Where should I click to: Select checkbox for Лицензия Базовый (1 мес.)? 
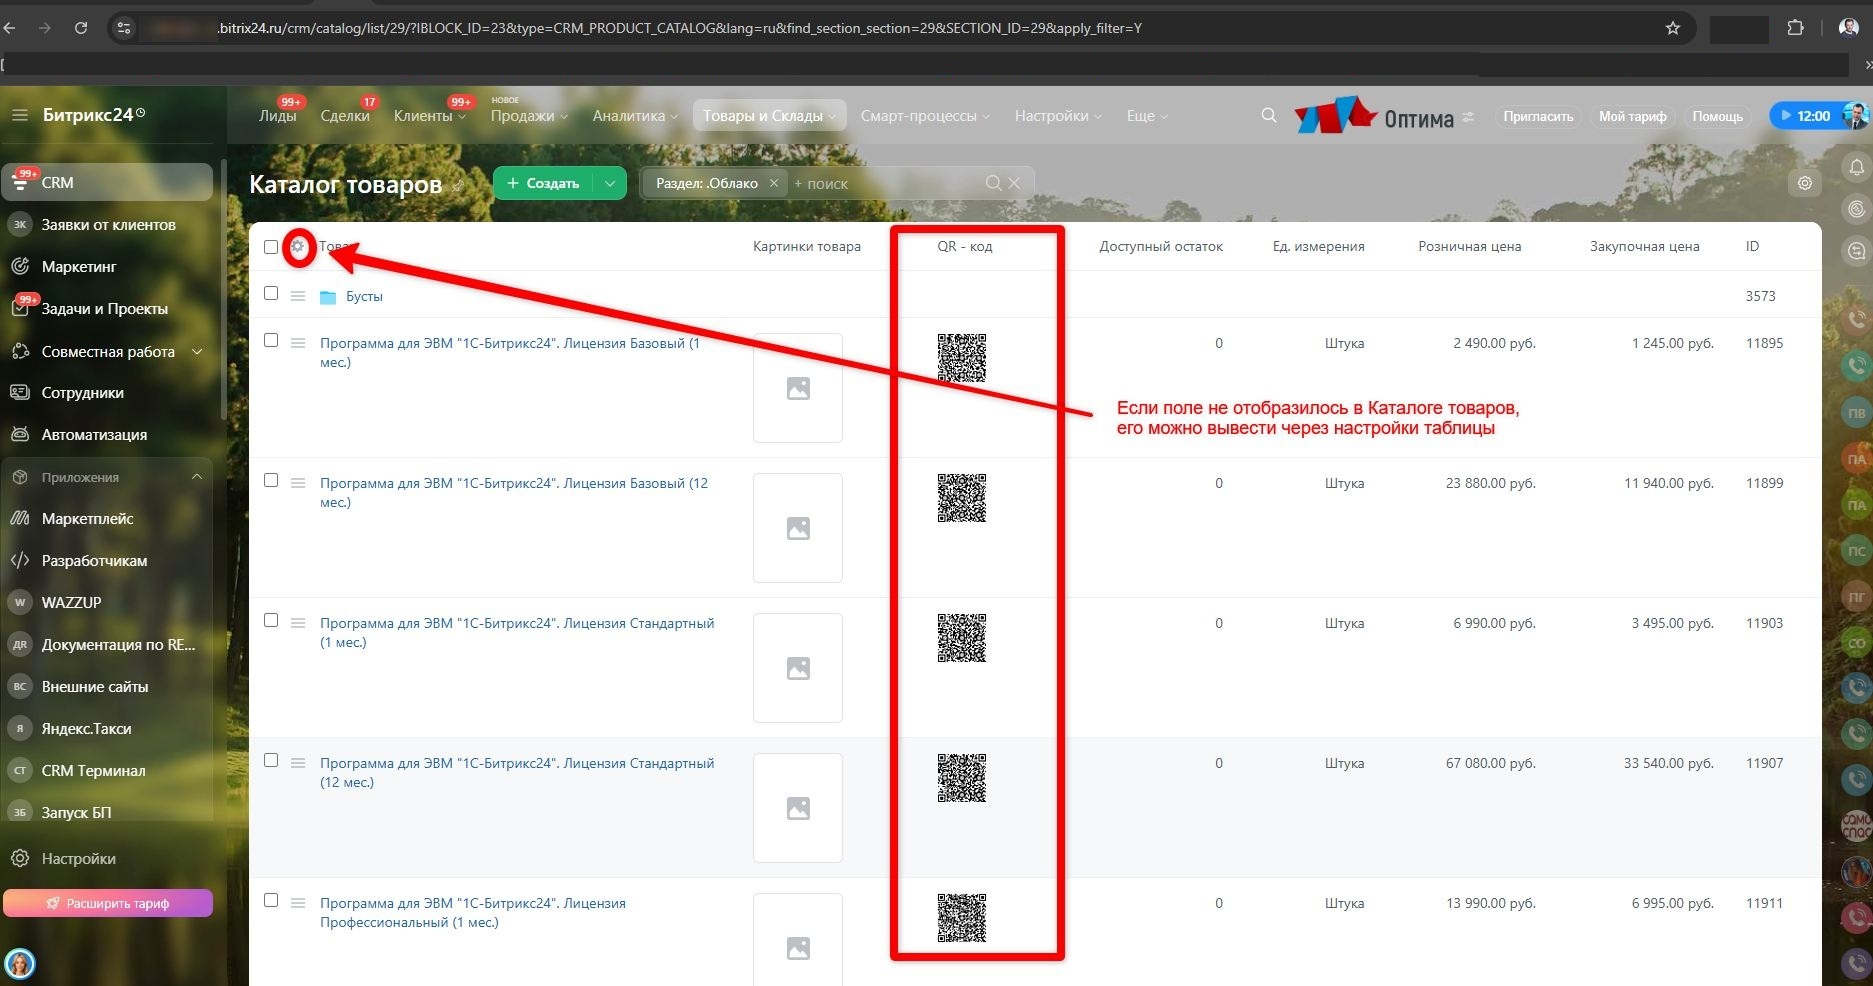coord(271,340)
